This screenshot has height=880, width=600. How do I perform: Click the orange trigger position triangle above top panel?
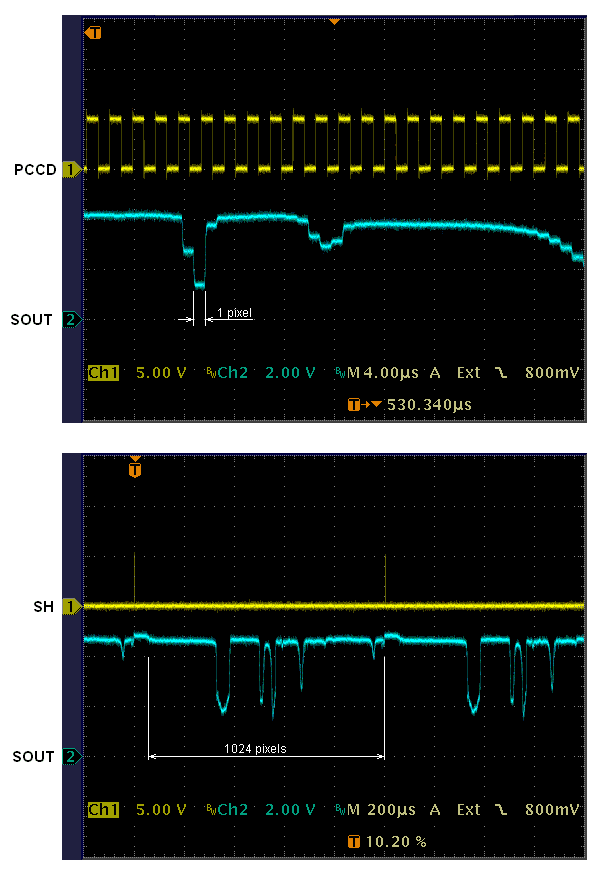335,21
